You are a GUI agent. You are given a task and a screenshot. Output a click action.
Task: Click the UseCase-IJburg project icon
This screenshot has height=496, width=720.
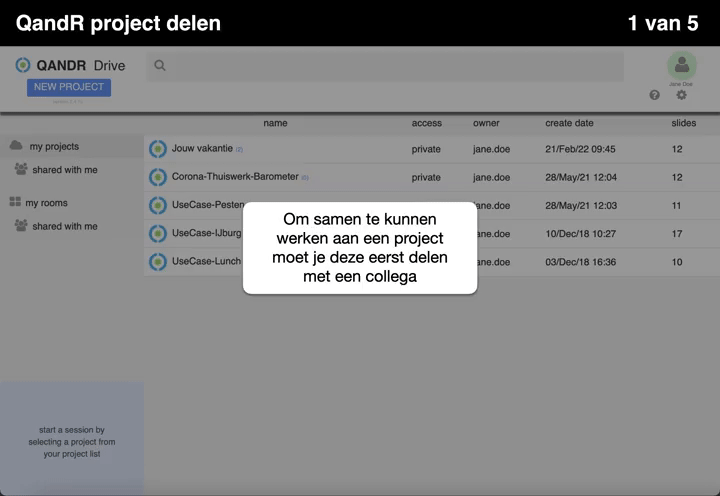pos(158,233)
